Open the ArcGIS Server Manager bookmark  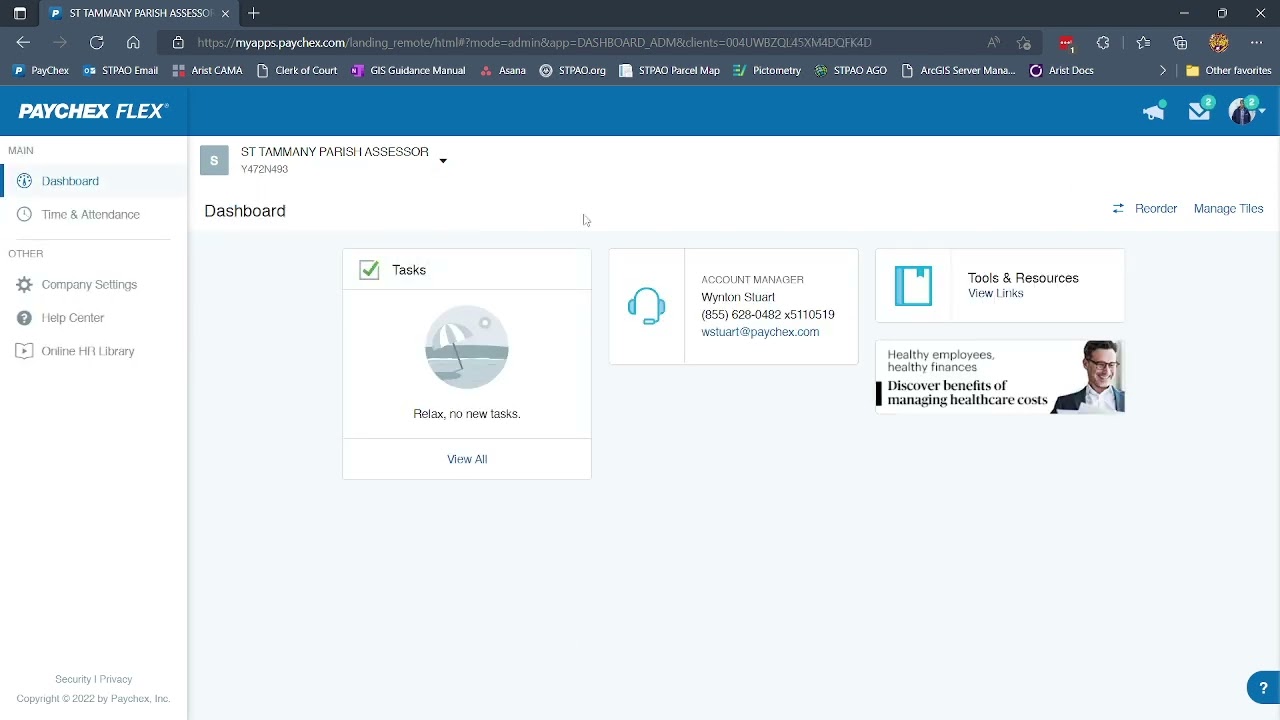[958, 70]
